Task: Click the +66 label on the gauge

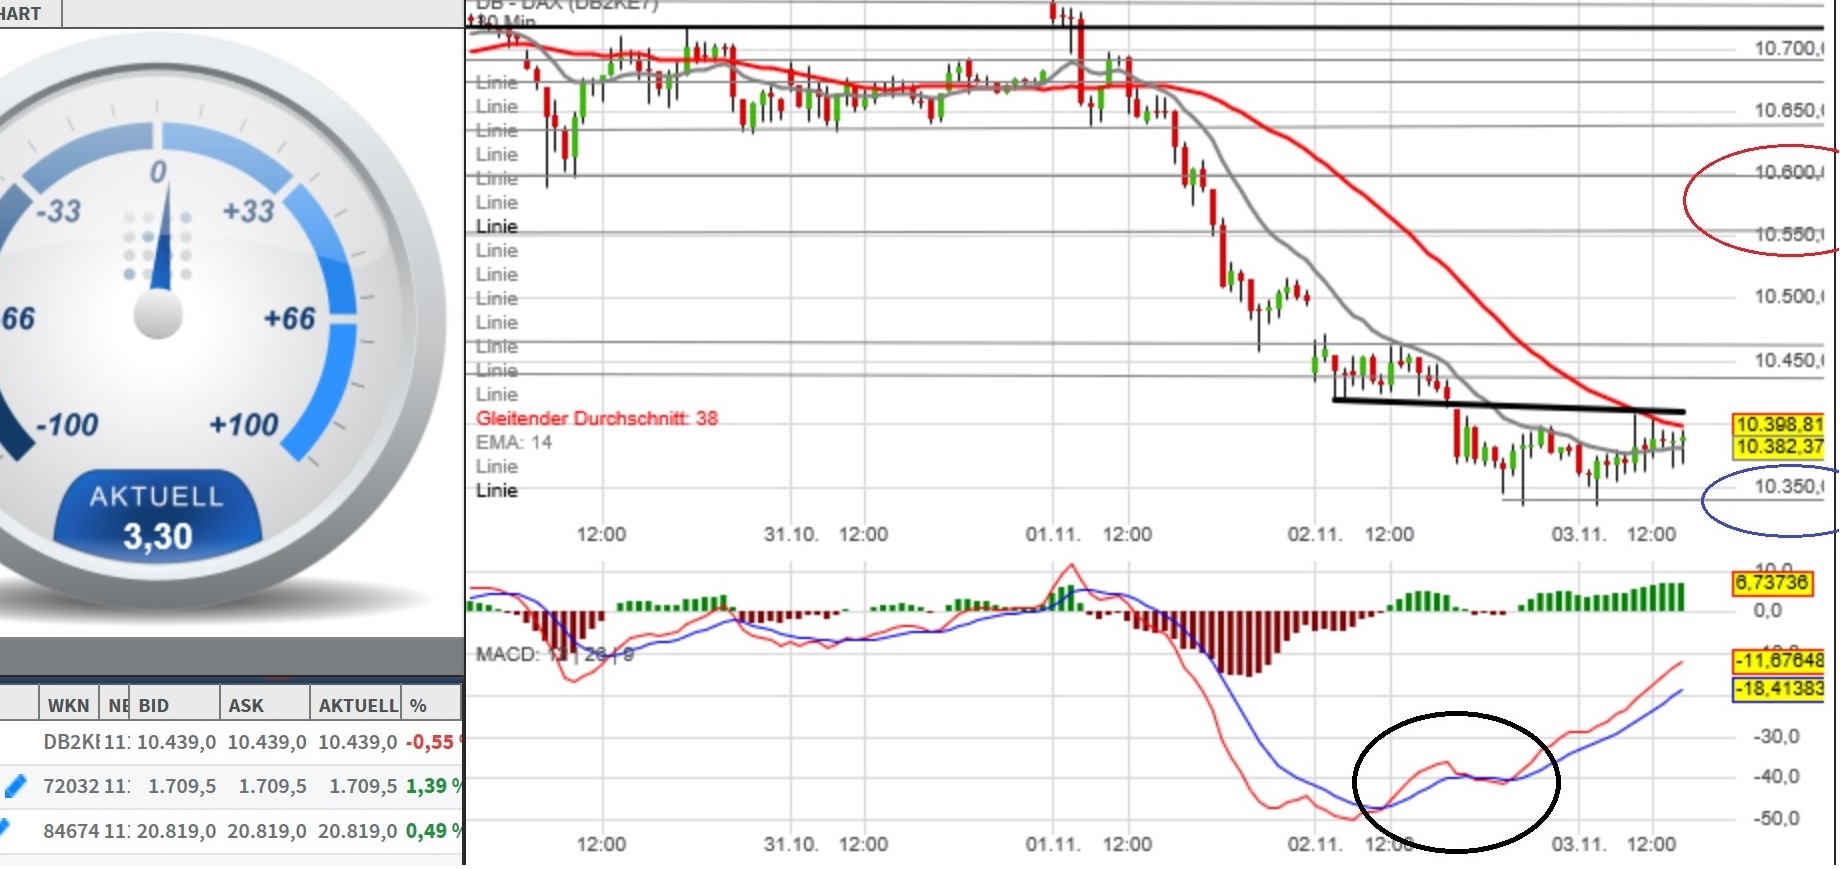Action: 289,319
